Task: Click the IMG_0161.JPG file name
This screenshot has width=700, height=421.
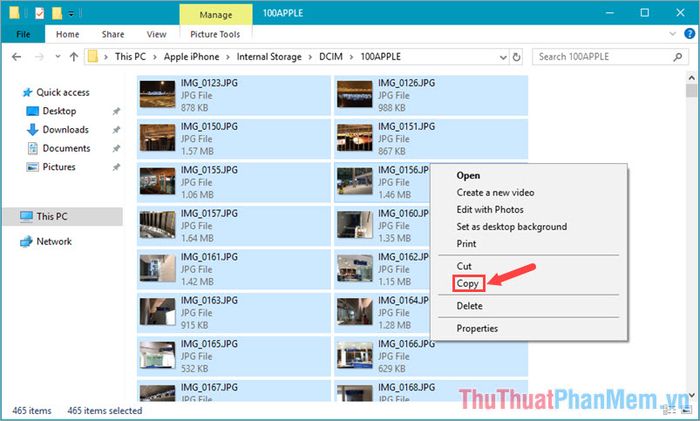Action: [209, 257]
